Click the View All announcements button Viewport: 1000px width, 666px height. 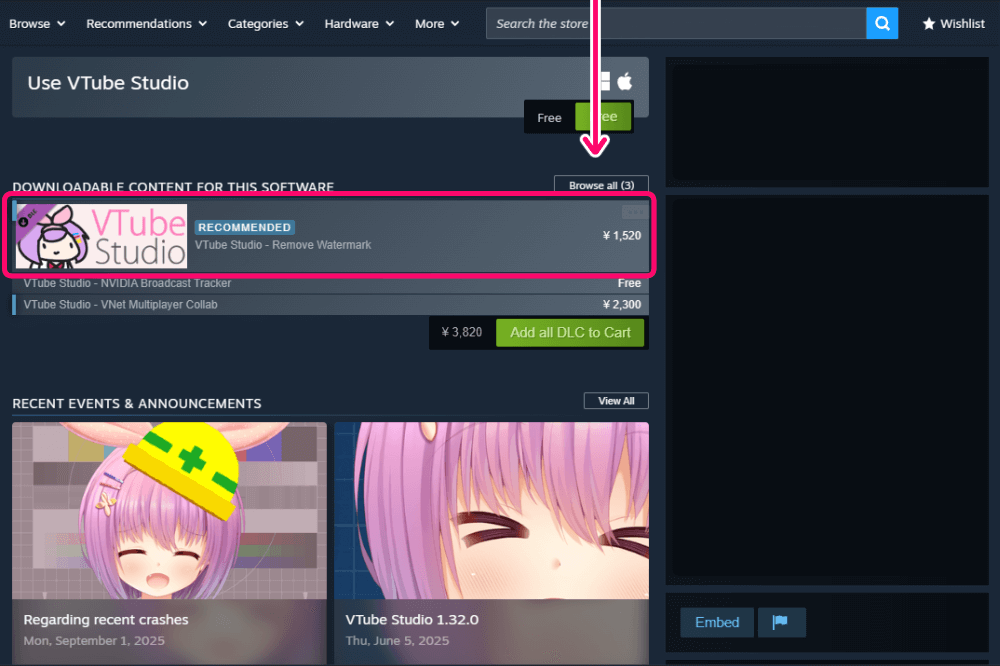click(616, 401)
